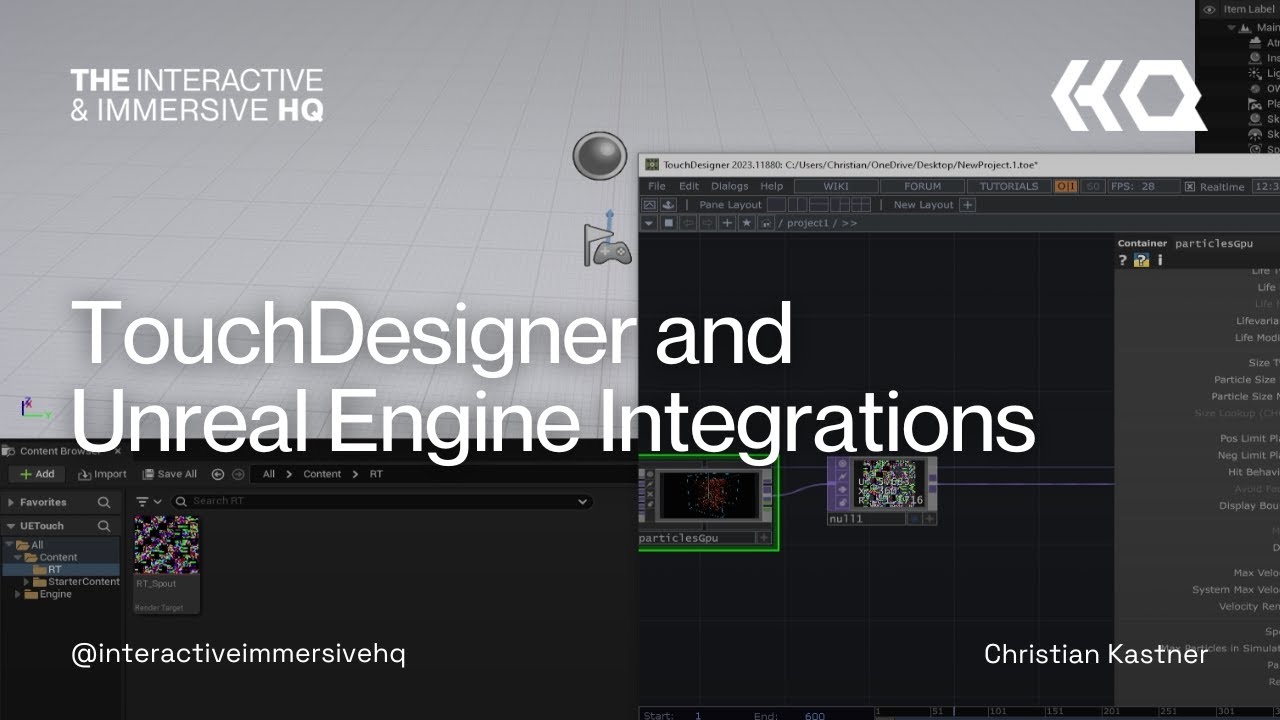
Task: Click Save All in Content Browser
Action: pos(170,474)
